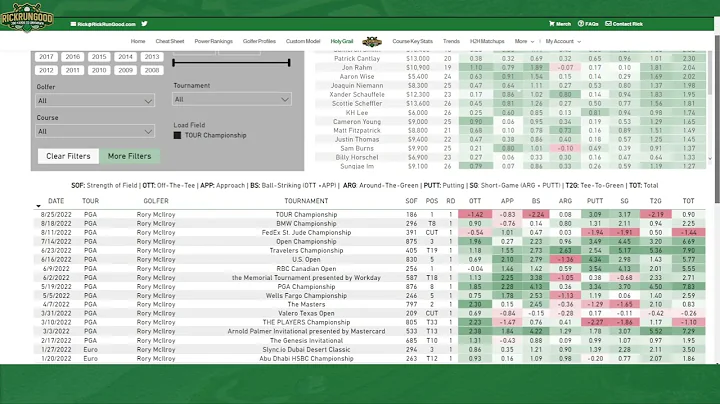Select Billy Horschel in the field table
The width and height of the screenshot is (720, 404).
(357, 157)
